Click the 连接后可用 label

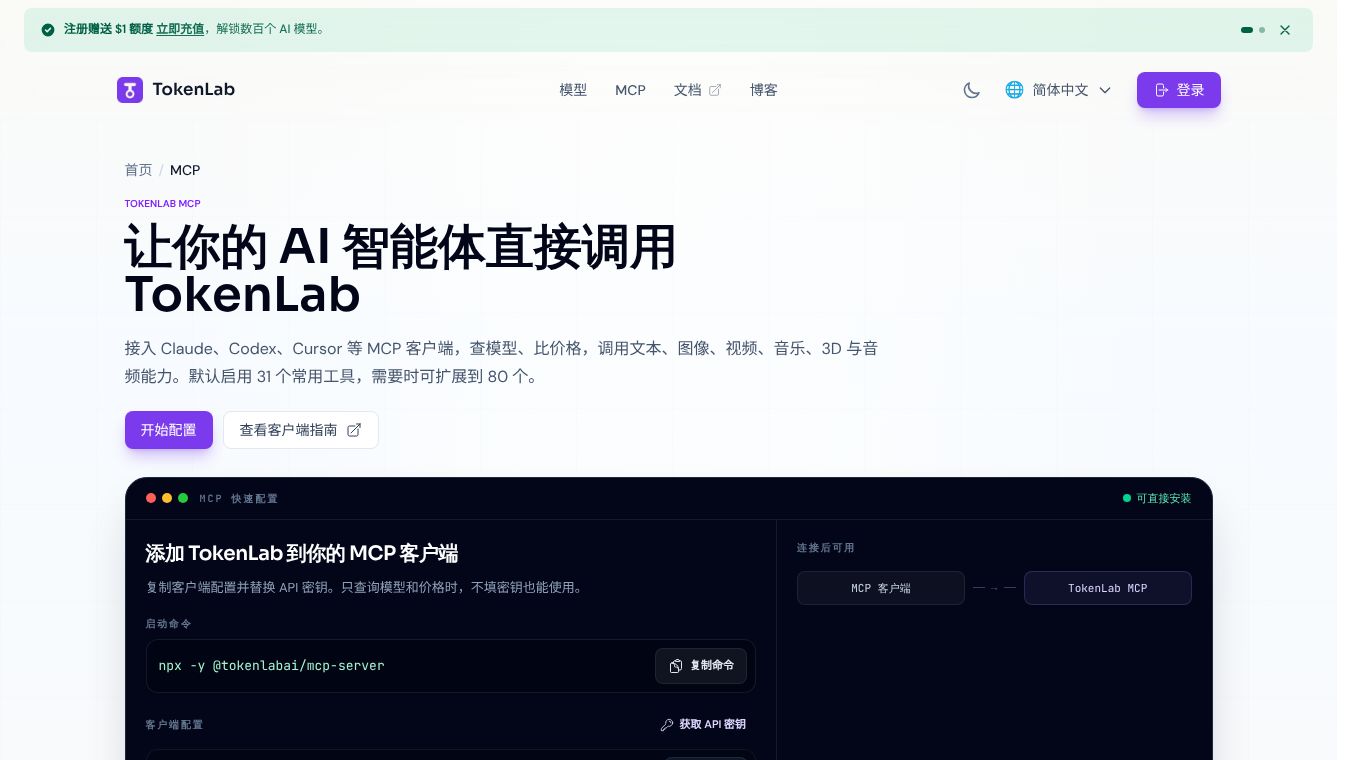coord(826,548)
